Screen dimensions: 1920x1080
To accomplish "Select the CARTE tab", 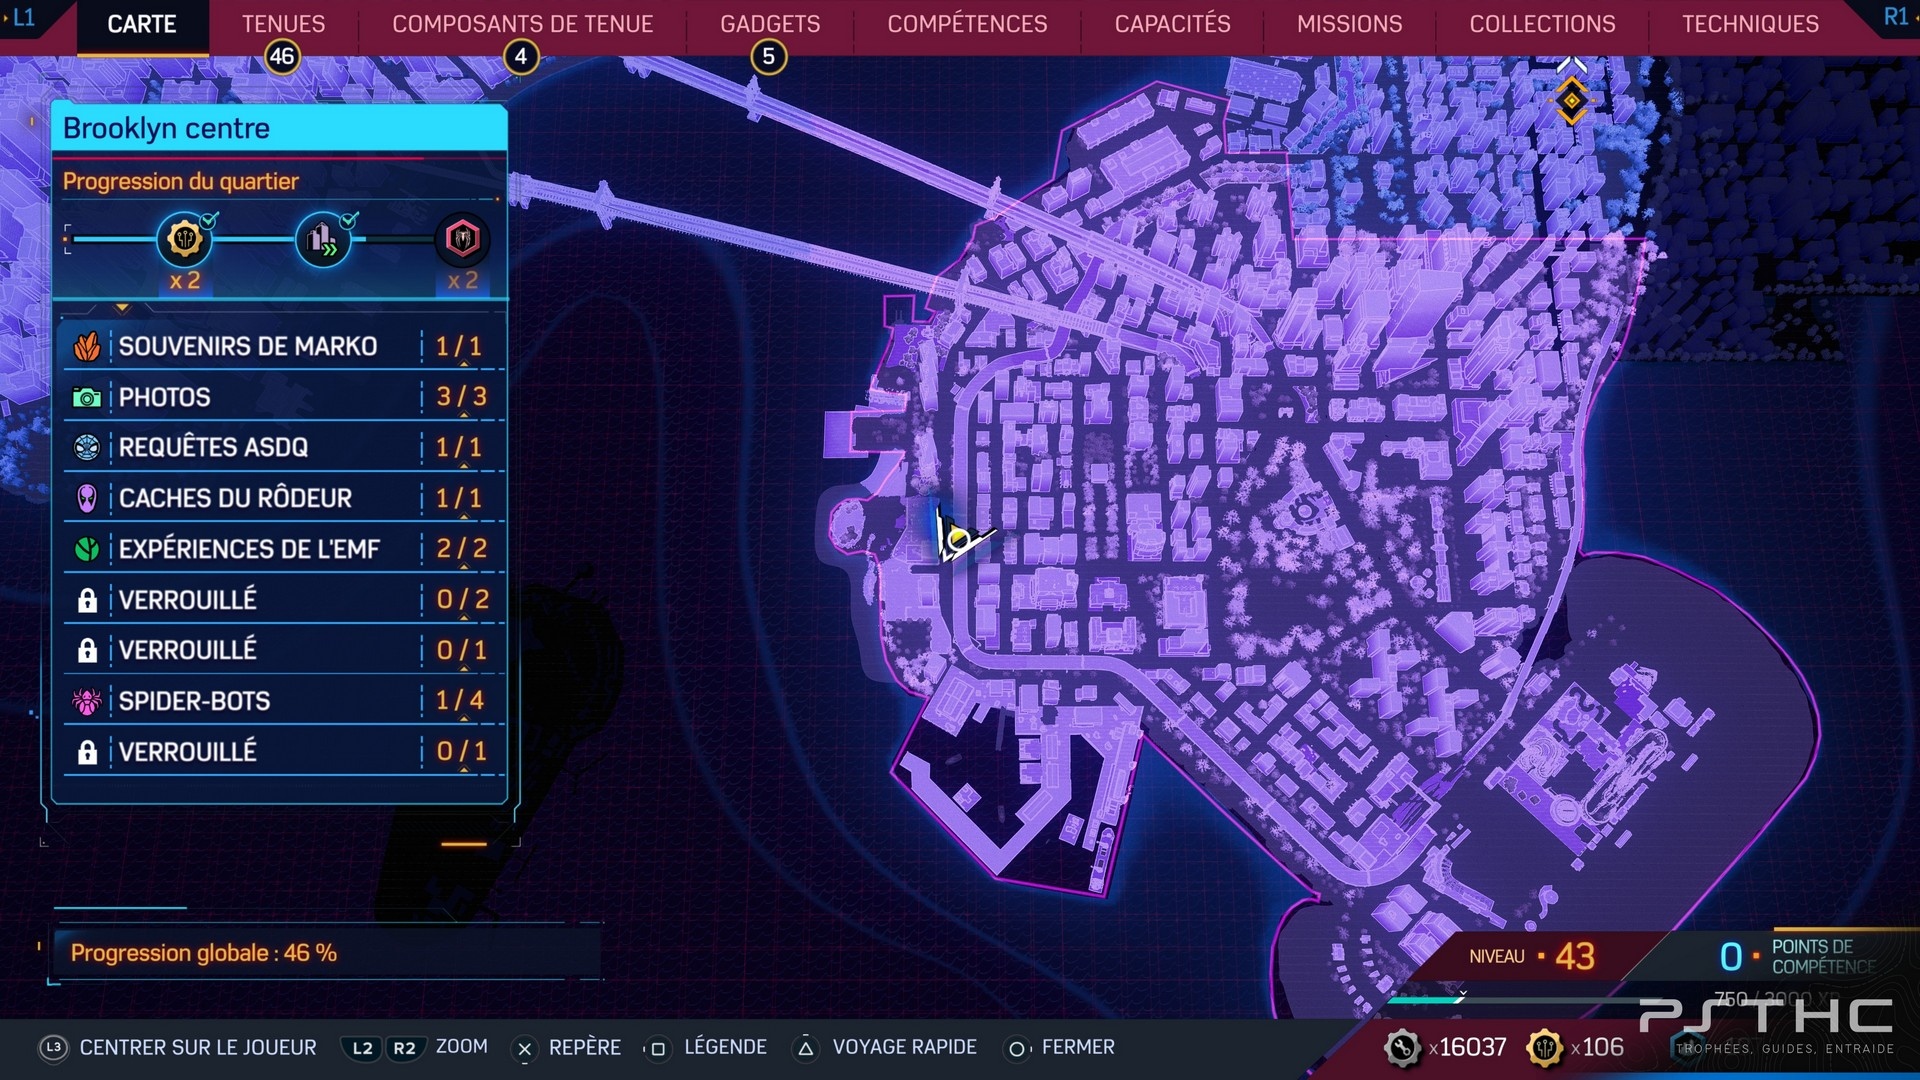I will tap(142, 24).
